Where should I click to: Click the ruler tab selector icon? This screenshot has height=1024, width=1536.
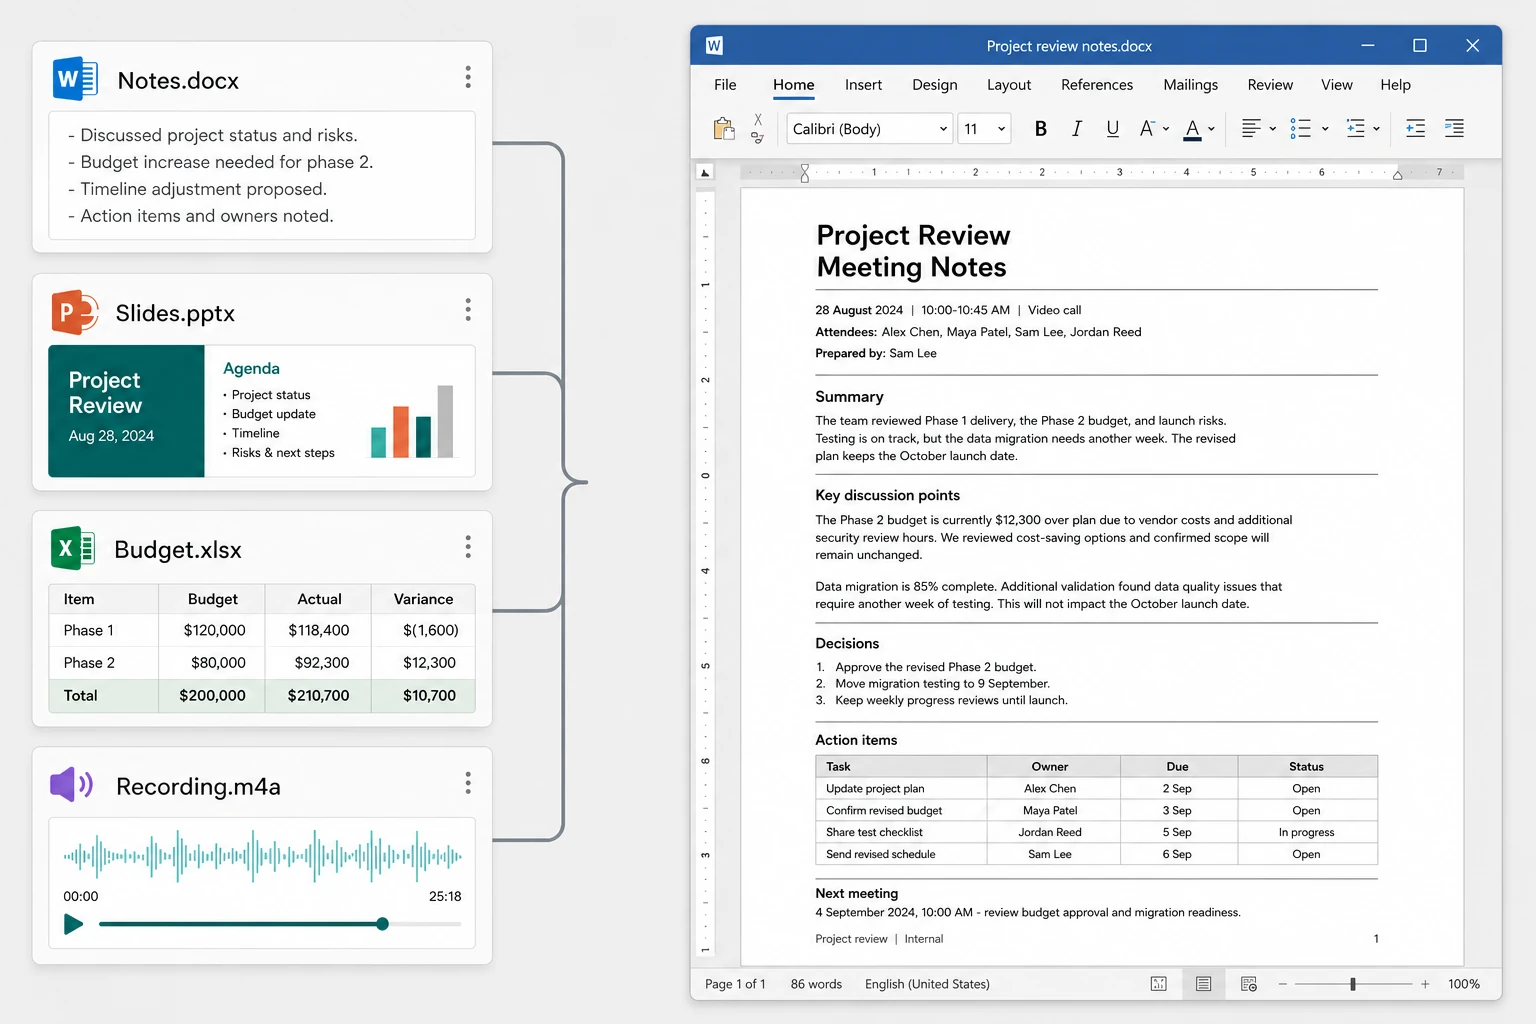[x=705, y=172]
